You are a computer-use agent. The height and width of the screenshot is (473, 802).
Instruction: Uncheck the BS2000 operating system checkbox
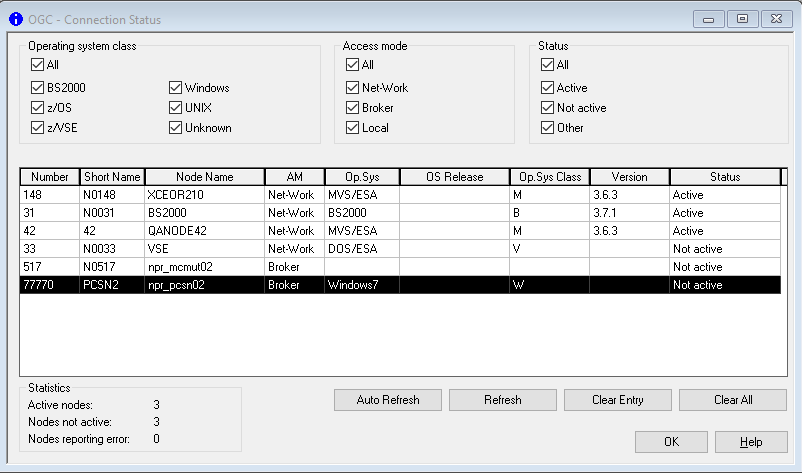pyautogui.click(x=38, y=88)
